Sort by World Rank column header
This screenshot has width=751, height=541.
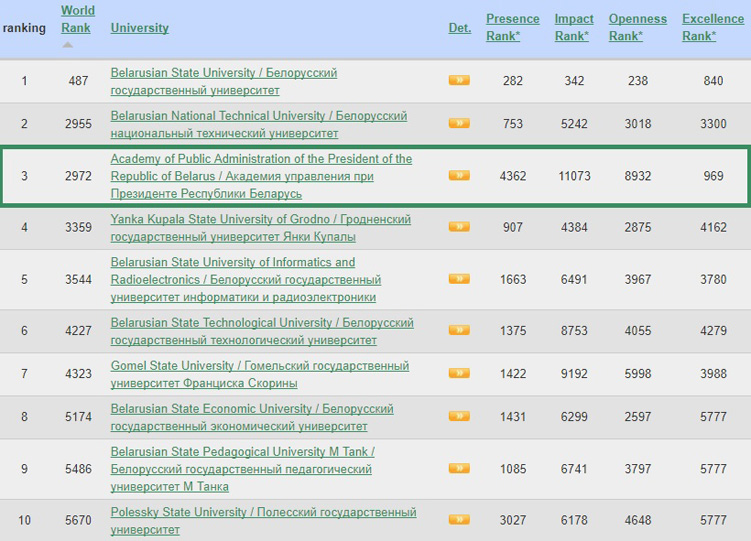point(78,19)
